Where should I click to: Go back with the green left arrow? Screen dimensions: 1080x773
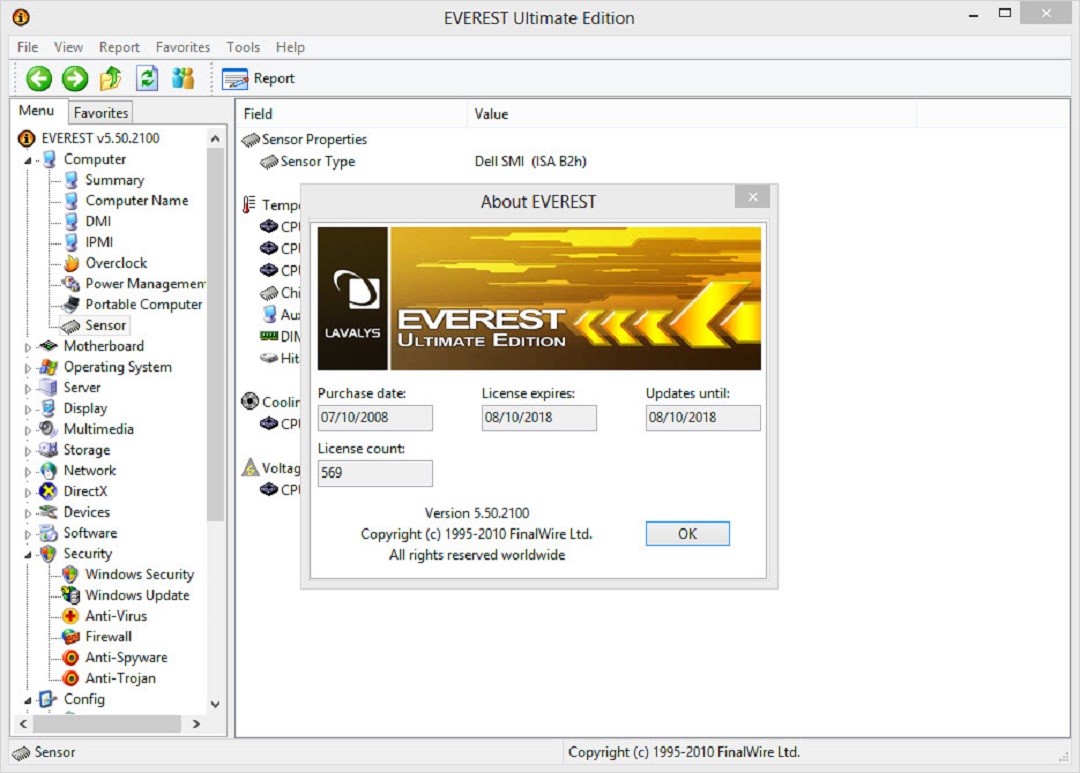pos(39,79)
